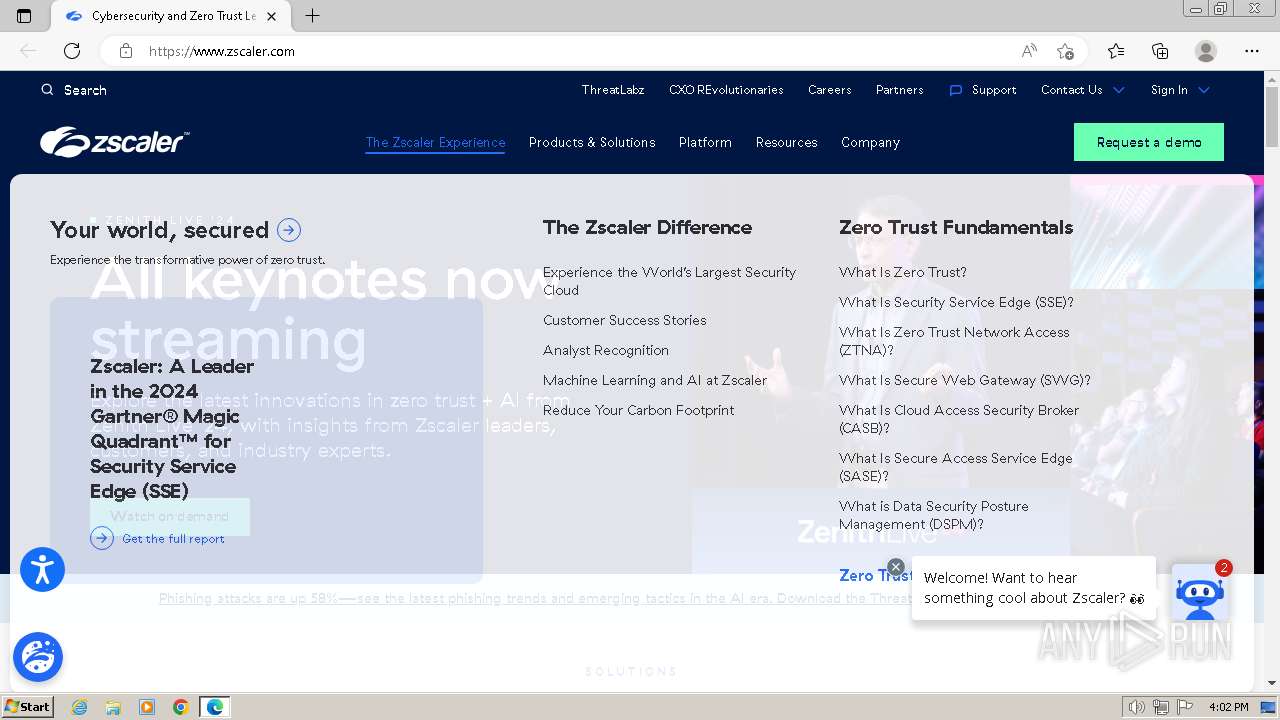The width and height of the screenshot is (1280, 720).
Task: Go to the Careers page
Action: [x=830, y=90]
